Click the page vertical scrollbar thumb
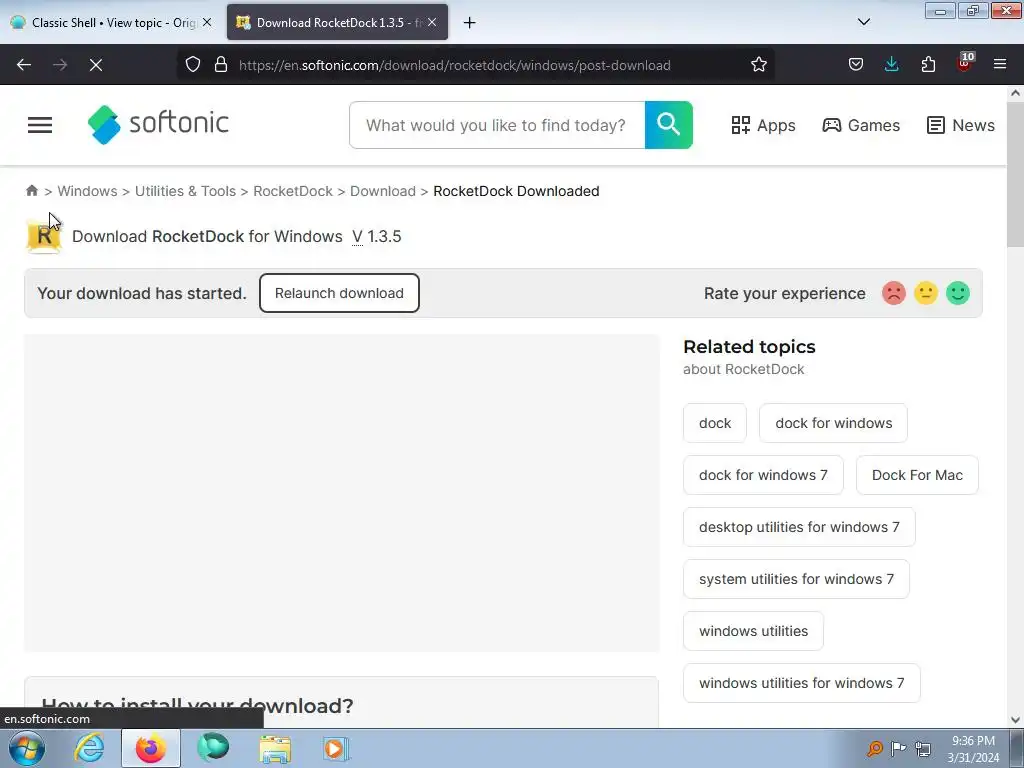The image size is (1024, 768). [1015, 173]
